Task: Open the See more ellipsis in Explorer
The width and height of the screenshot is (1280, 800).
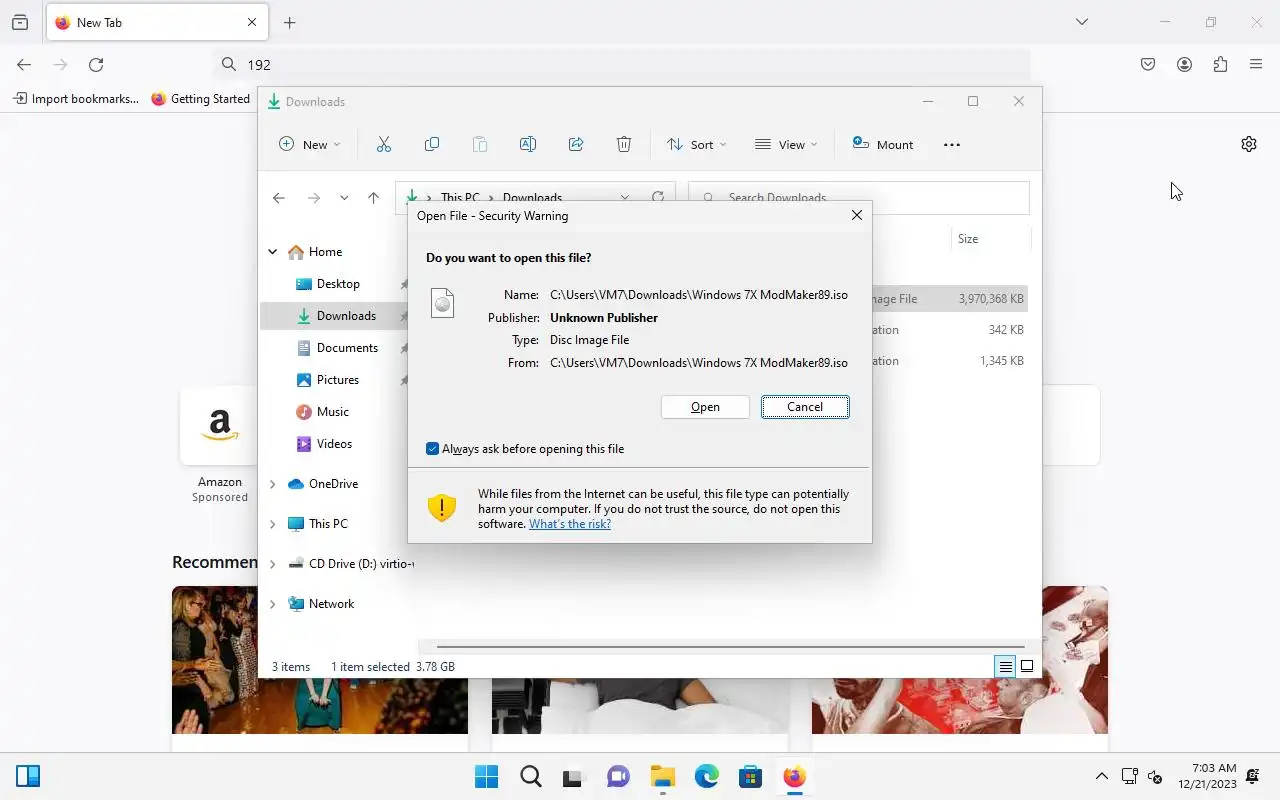Action: click(x=952, y=145)
